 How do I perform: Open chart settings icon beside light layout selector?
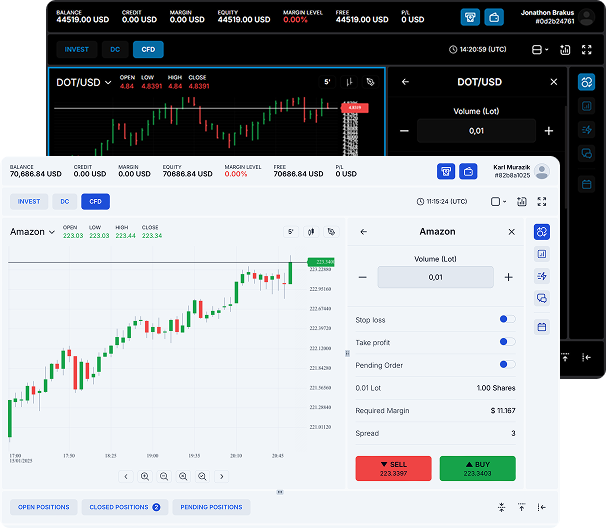[x=522, y=201]
